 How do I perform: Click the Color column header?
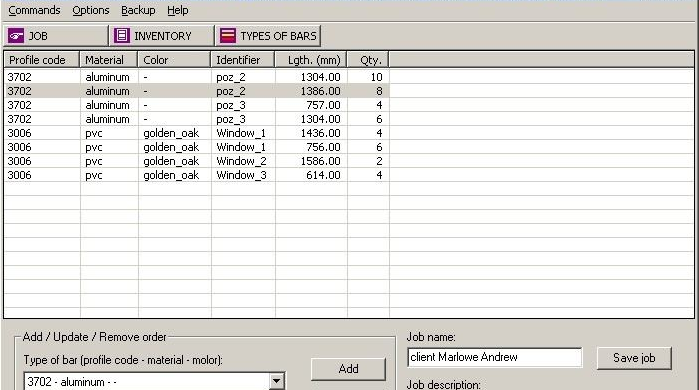[x=174, y=60]
